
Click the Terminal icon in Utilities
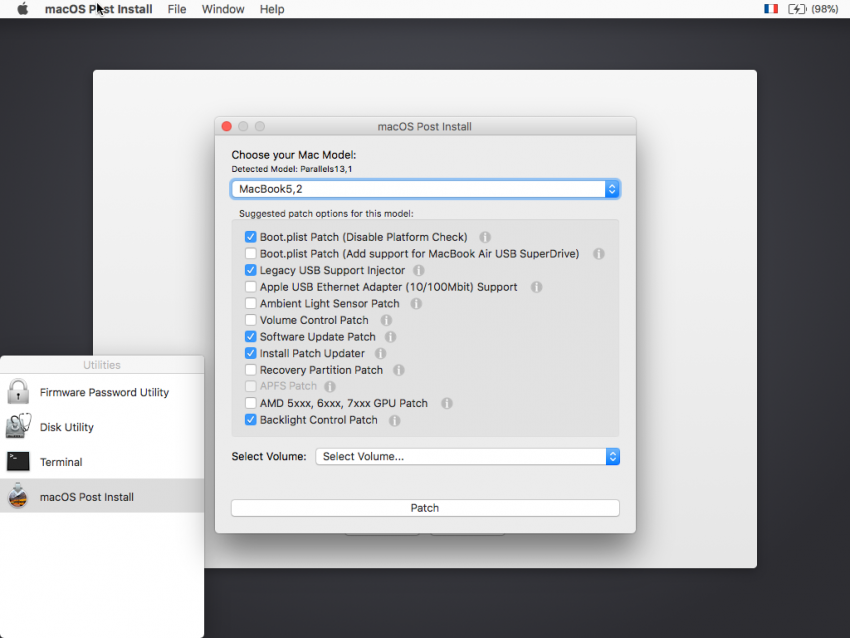pyautogui.click(x=18, y=461)
